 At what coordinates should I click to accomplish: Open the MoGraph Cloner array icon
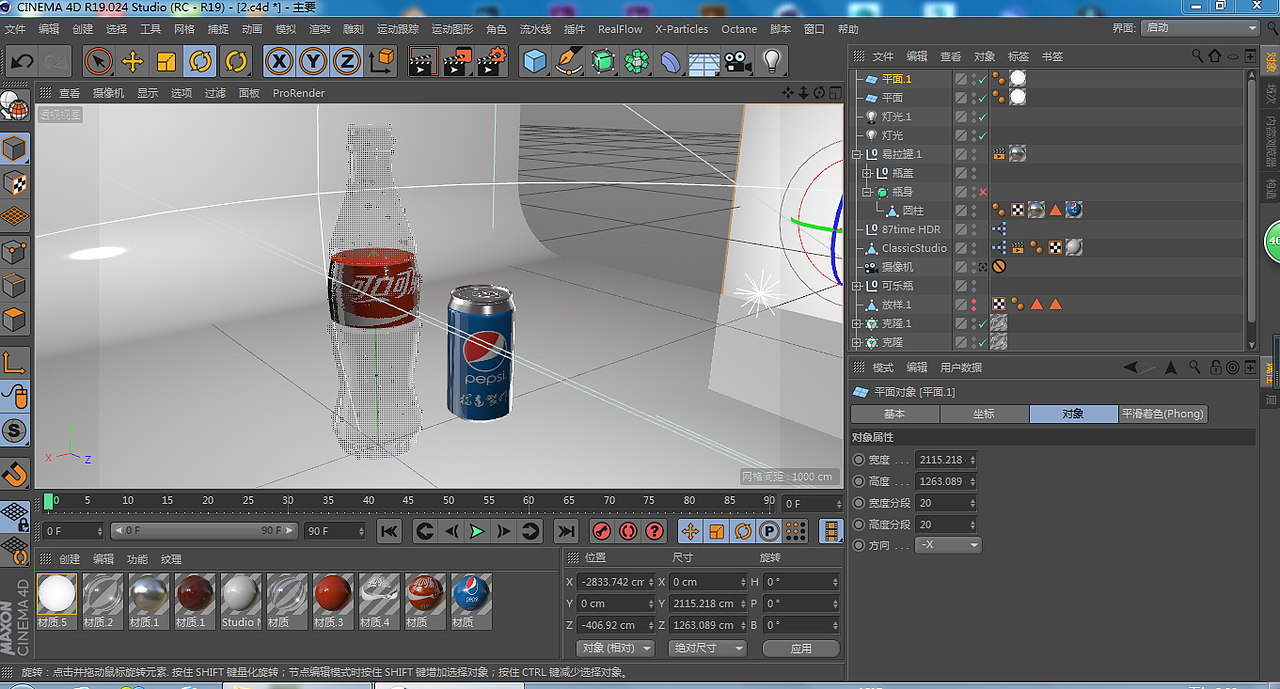tap(637, 61)
